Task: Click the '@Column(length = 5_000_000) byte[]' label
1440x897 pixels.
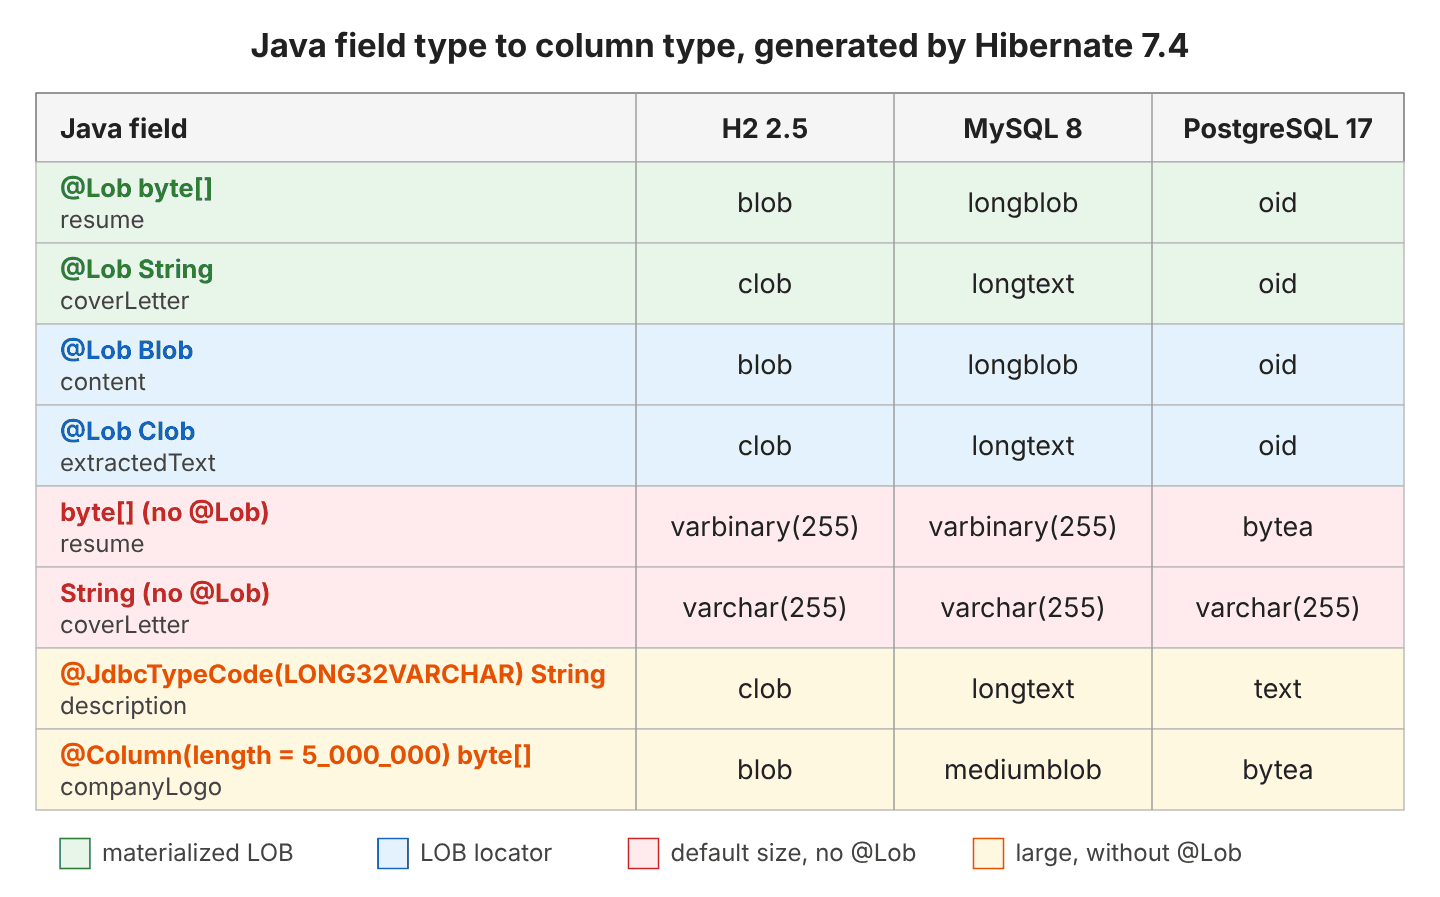Action: tap(296, 756)
